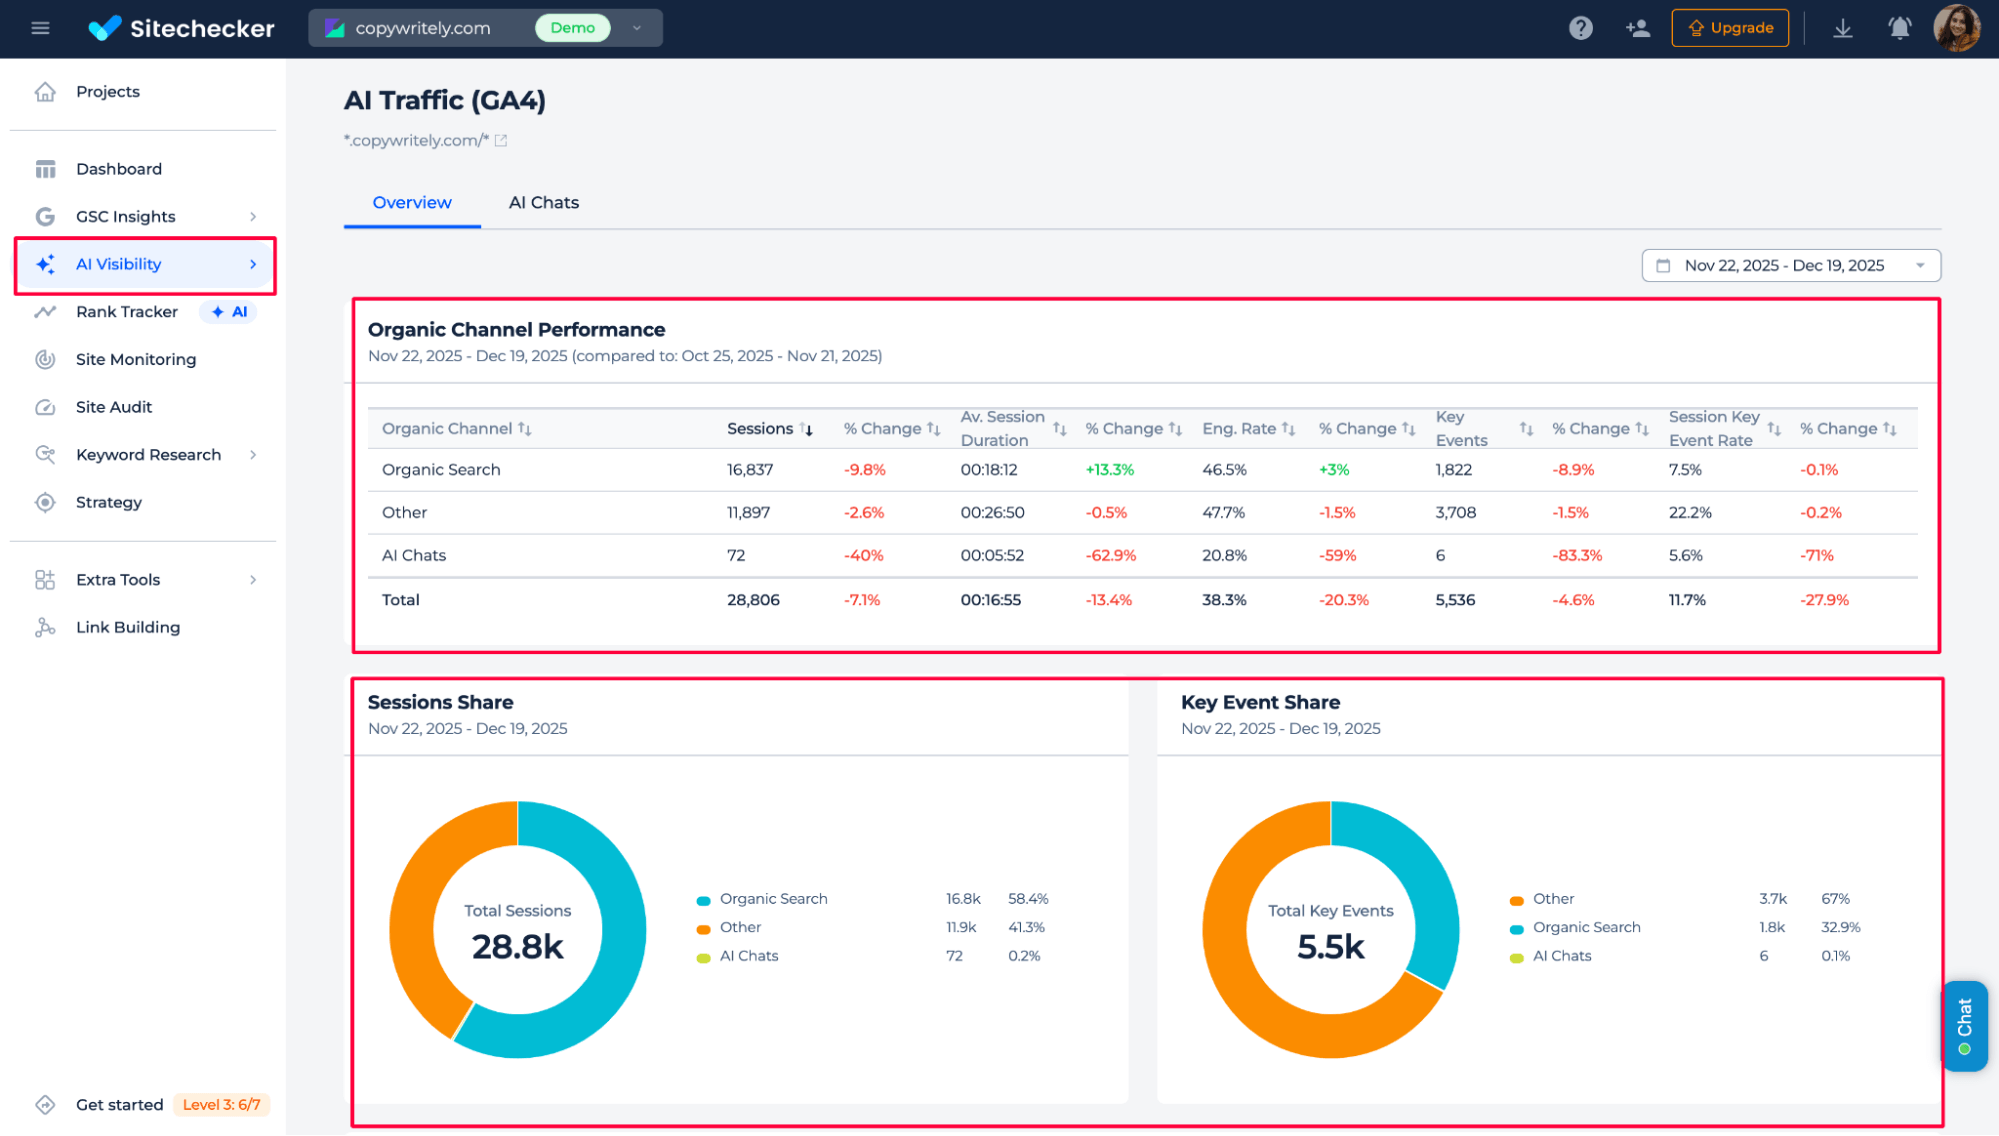Switch to the AI Chats tab
Viewport: 1999px width, 1136px height.
click(543, 203)
